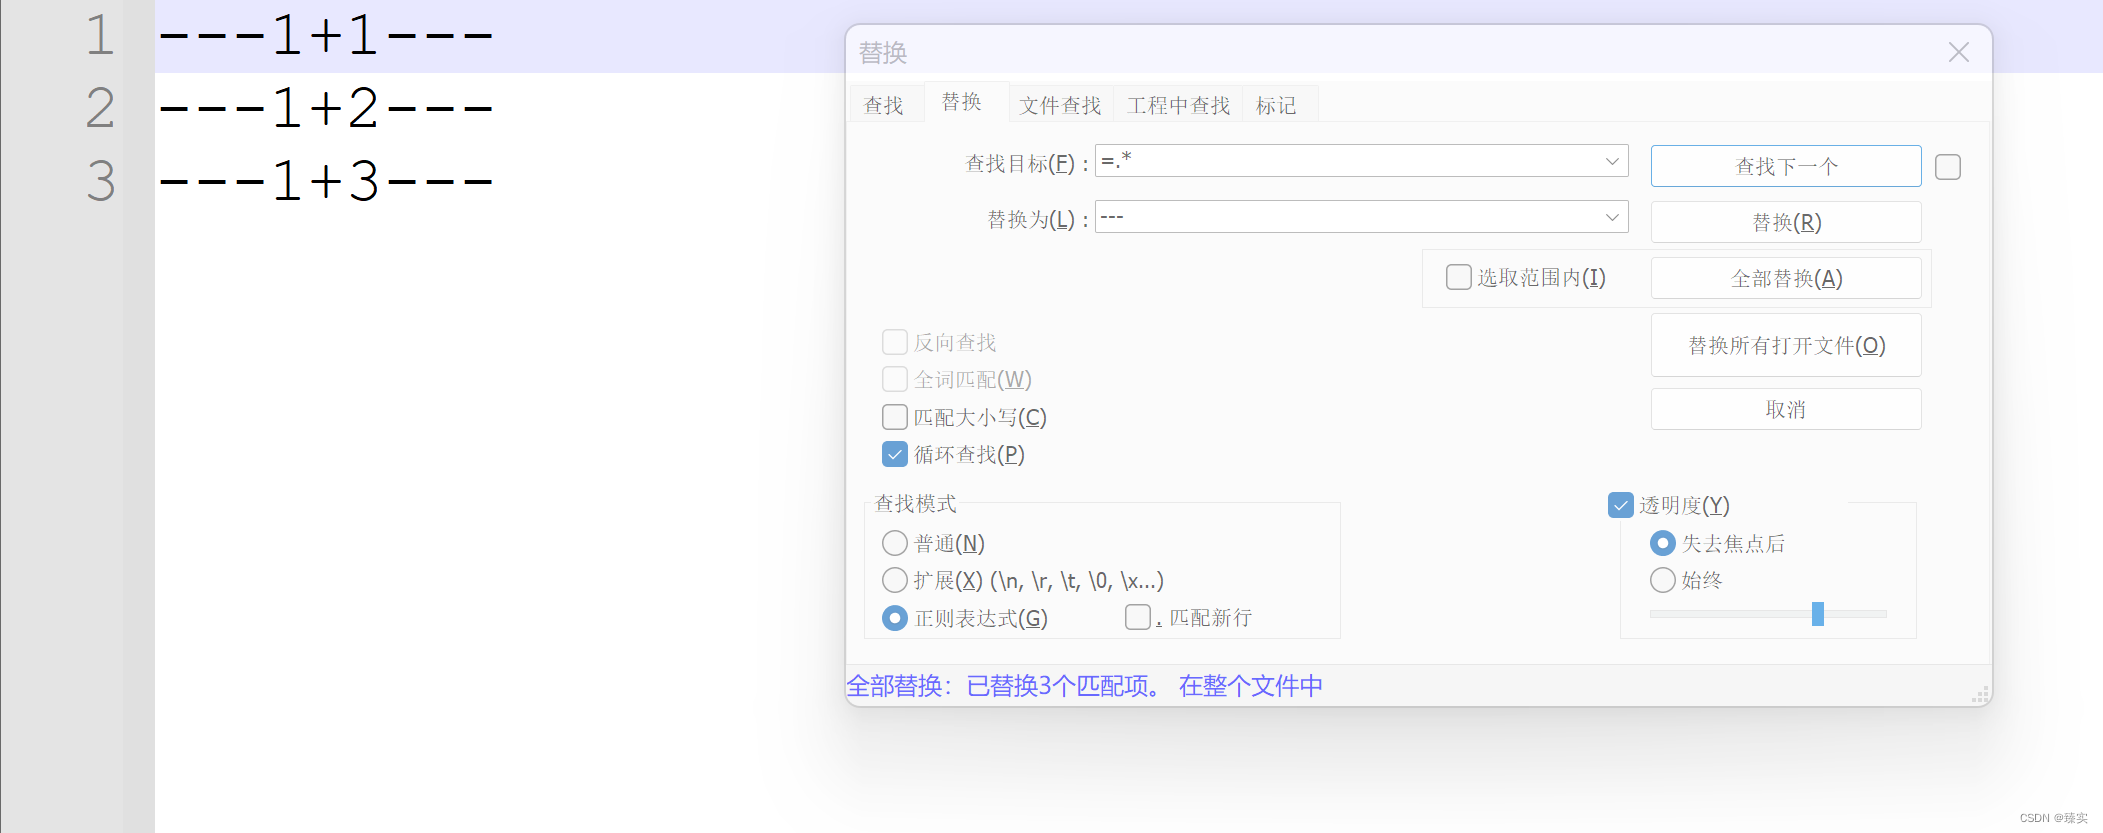
Task: Close the 替换 dialog with the X
Action: (1958, 52)
